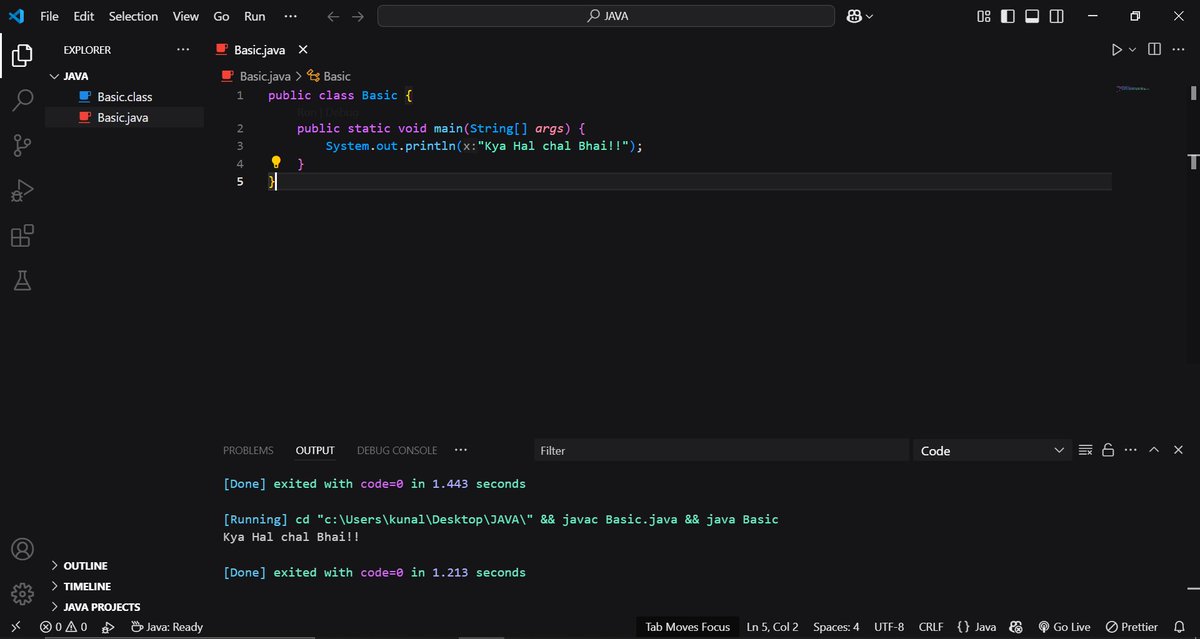Open the Manage gear menu
Viewport: 1200px width, 639px height.
pos(22,594)
